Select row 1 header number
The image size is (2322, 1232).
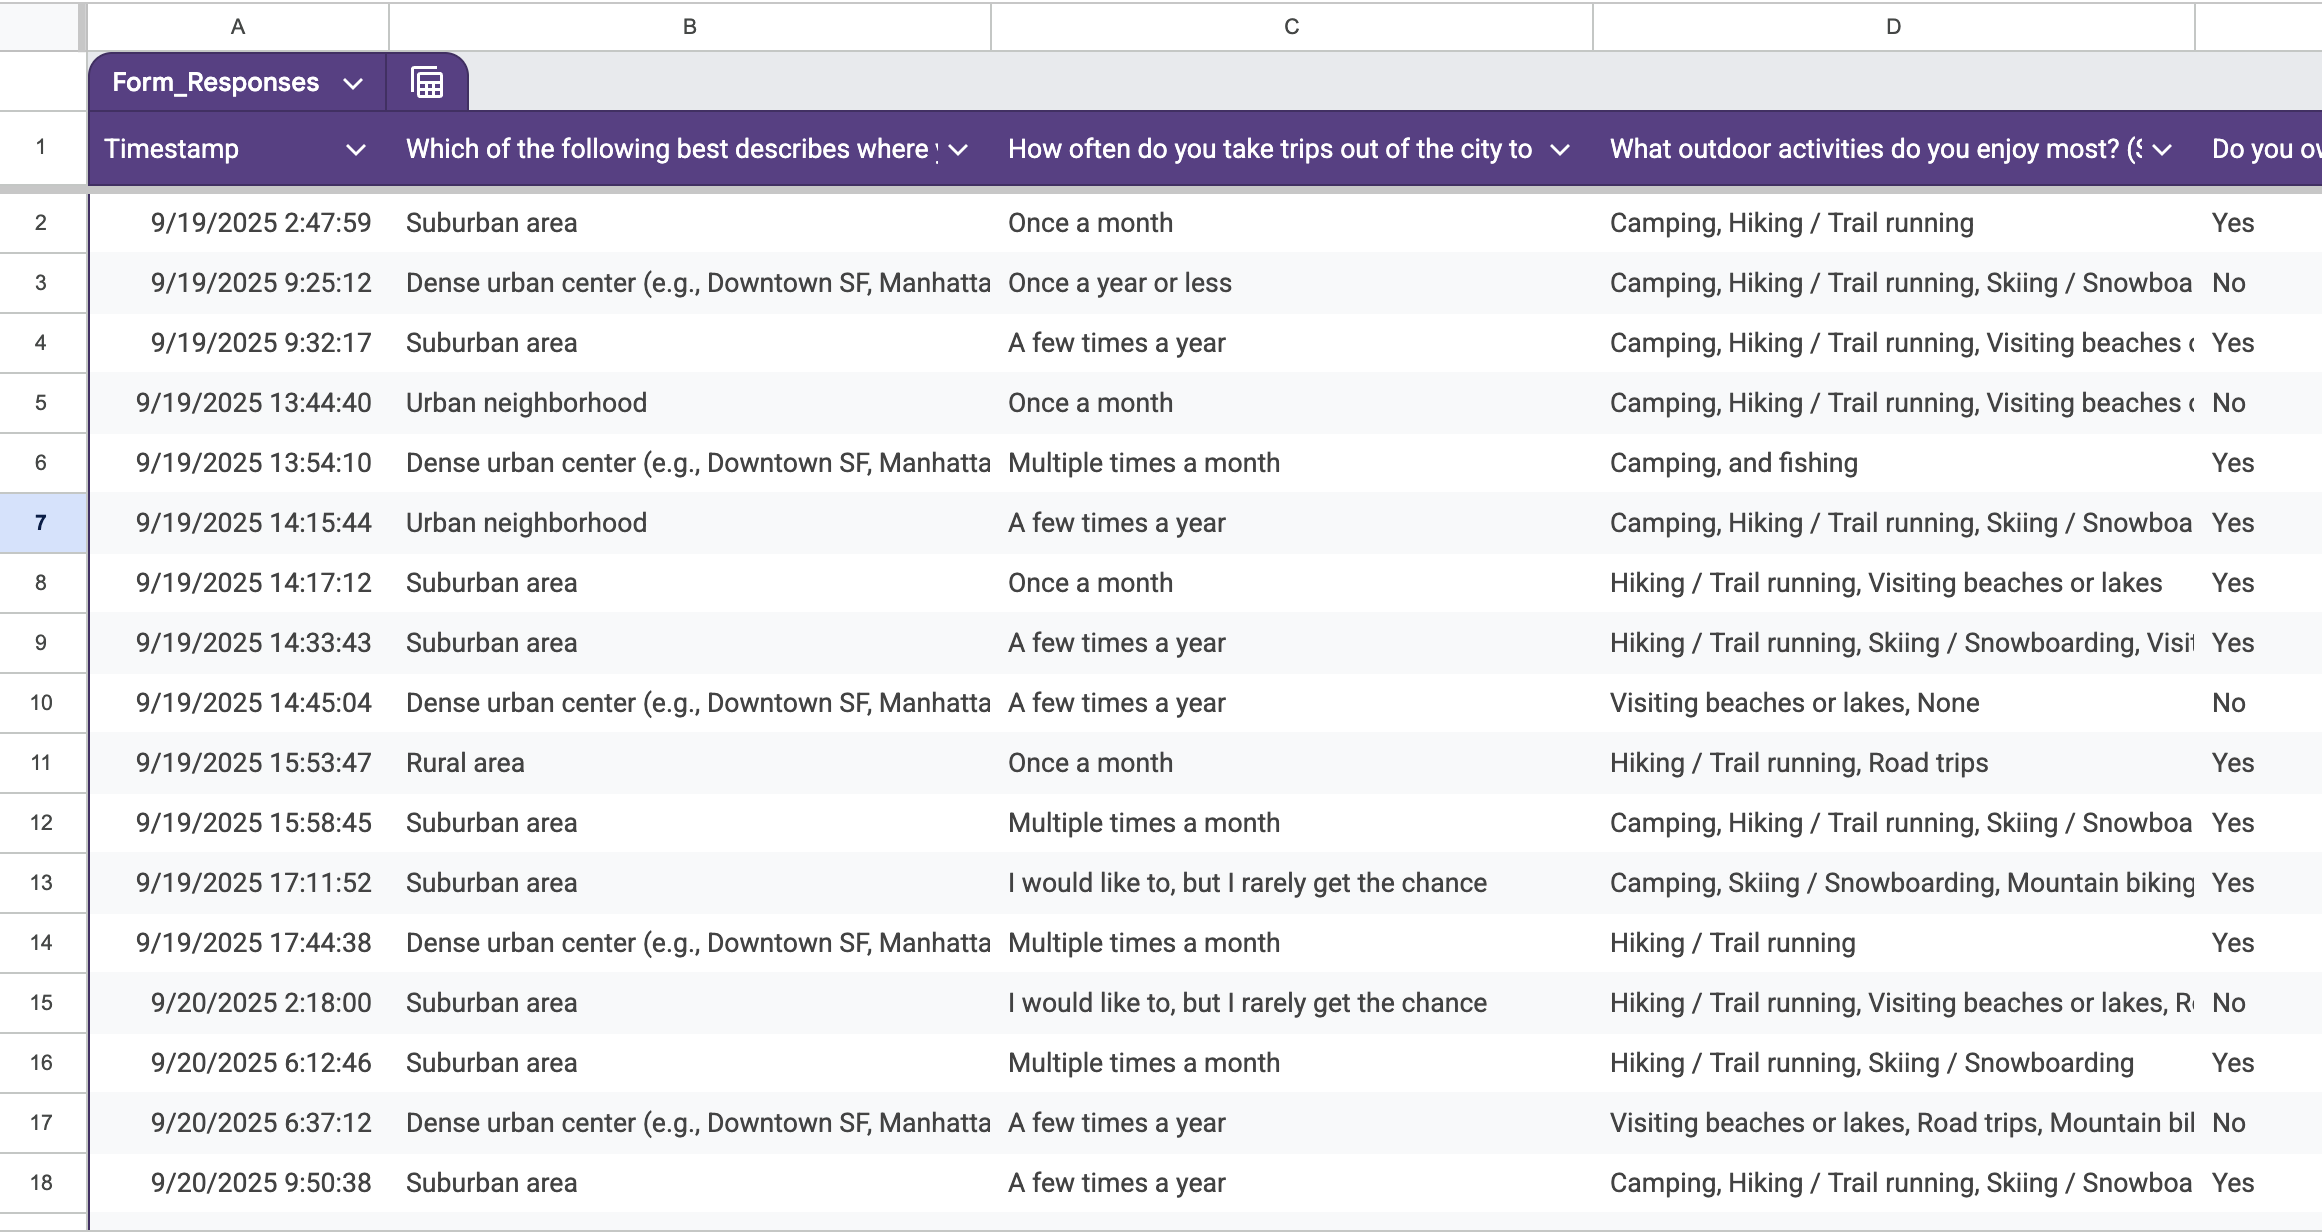click(41, 147)
